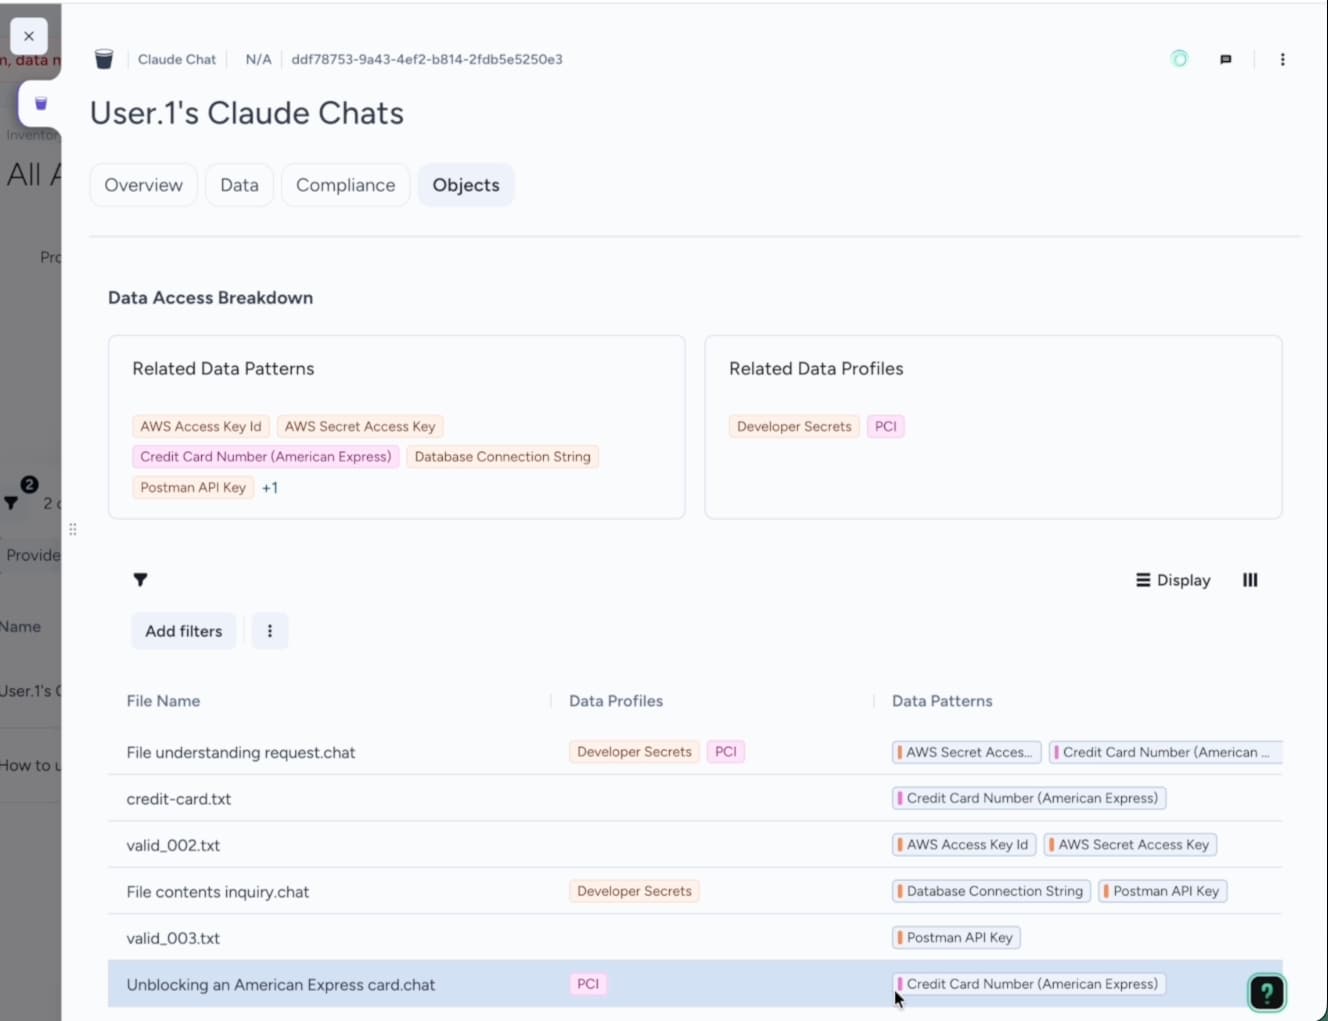
Task: Click the green circular status icon
Action: tap(1179, 59)
